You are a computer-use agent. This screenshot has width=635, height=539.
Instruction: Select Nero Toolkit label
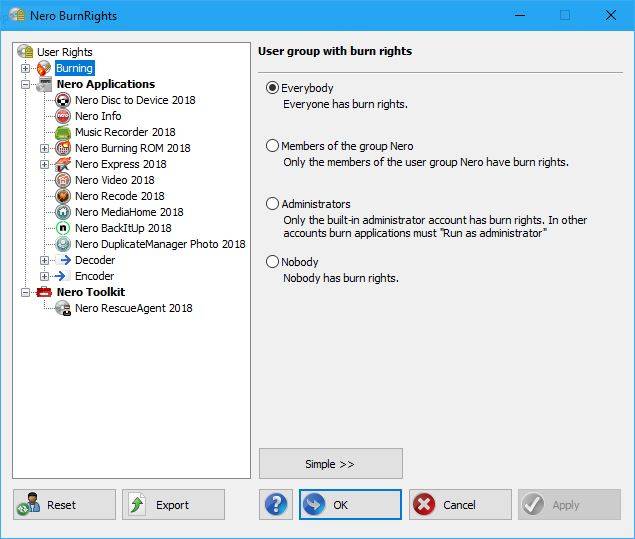point(91,292)
